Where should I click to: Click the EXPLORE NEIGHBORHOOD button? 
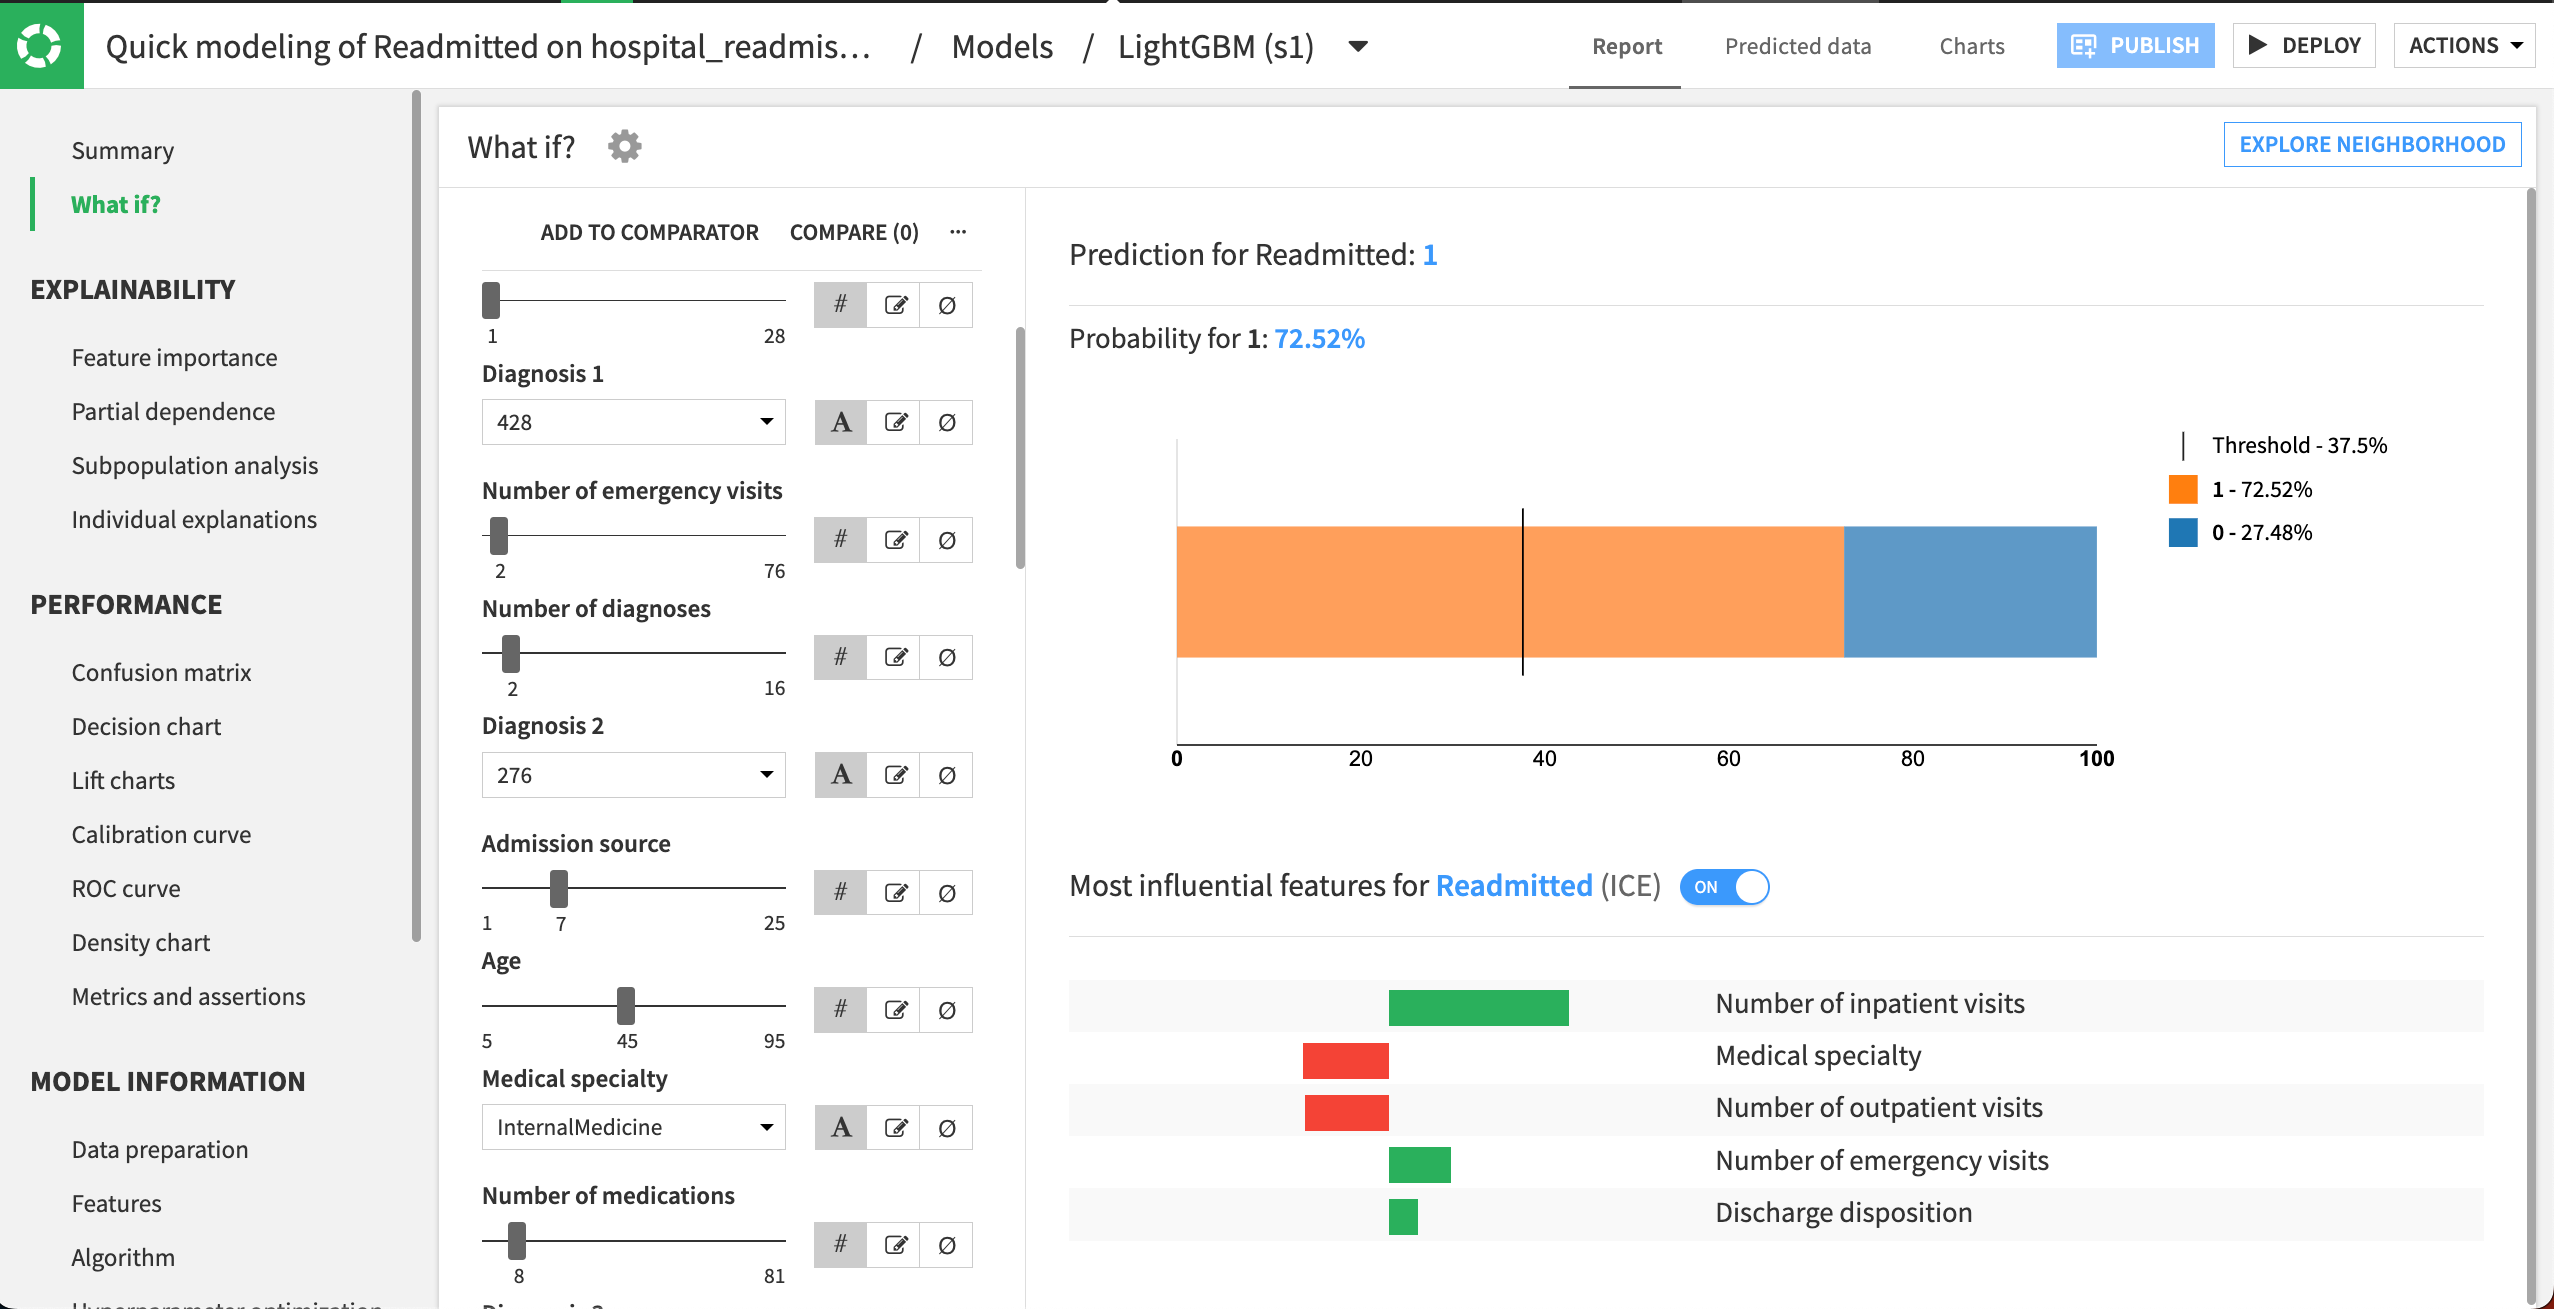tap(2371, 144)
